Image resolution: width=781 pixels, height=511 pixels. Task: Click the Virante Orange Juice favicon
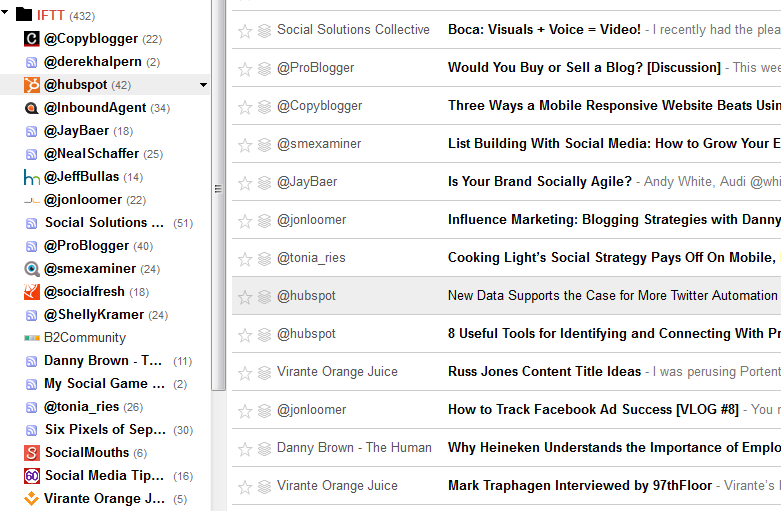[31, 499]
